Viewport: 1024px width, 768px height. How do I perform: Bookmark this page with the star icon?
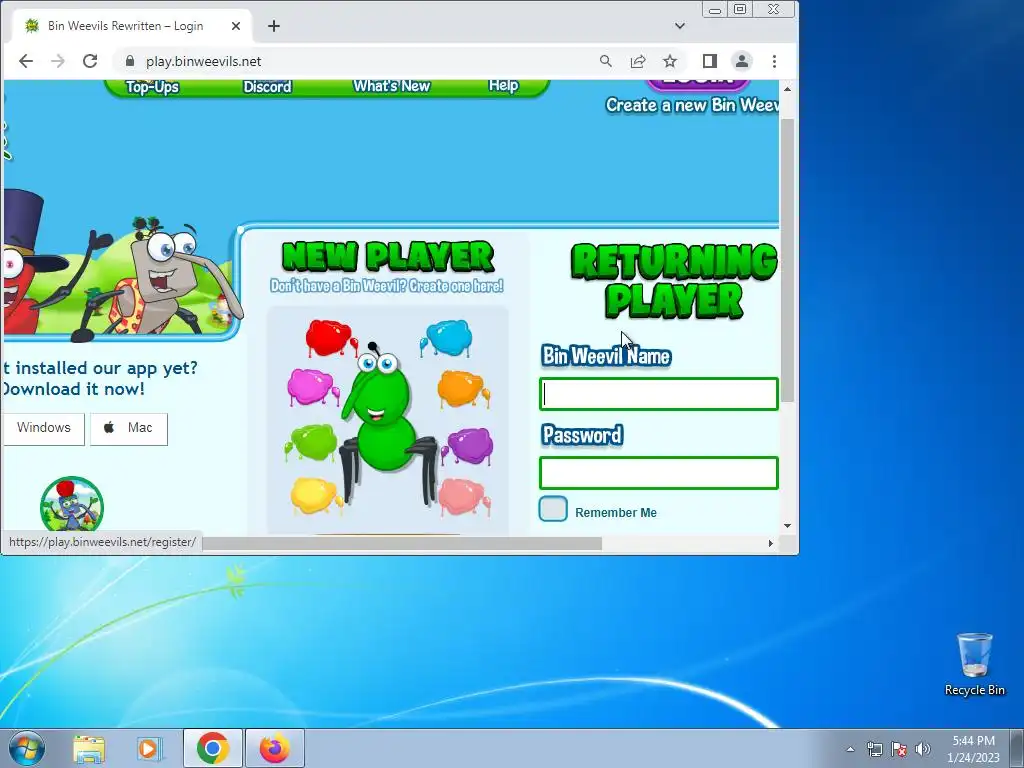pos(670,61)
